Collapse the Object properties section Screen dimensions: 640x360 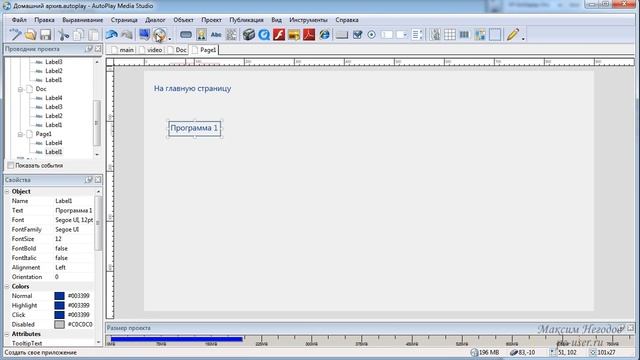coord(7,191)
